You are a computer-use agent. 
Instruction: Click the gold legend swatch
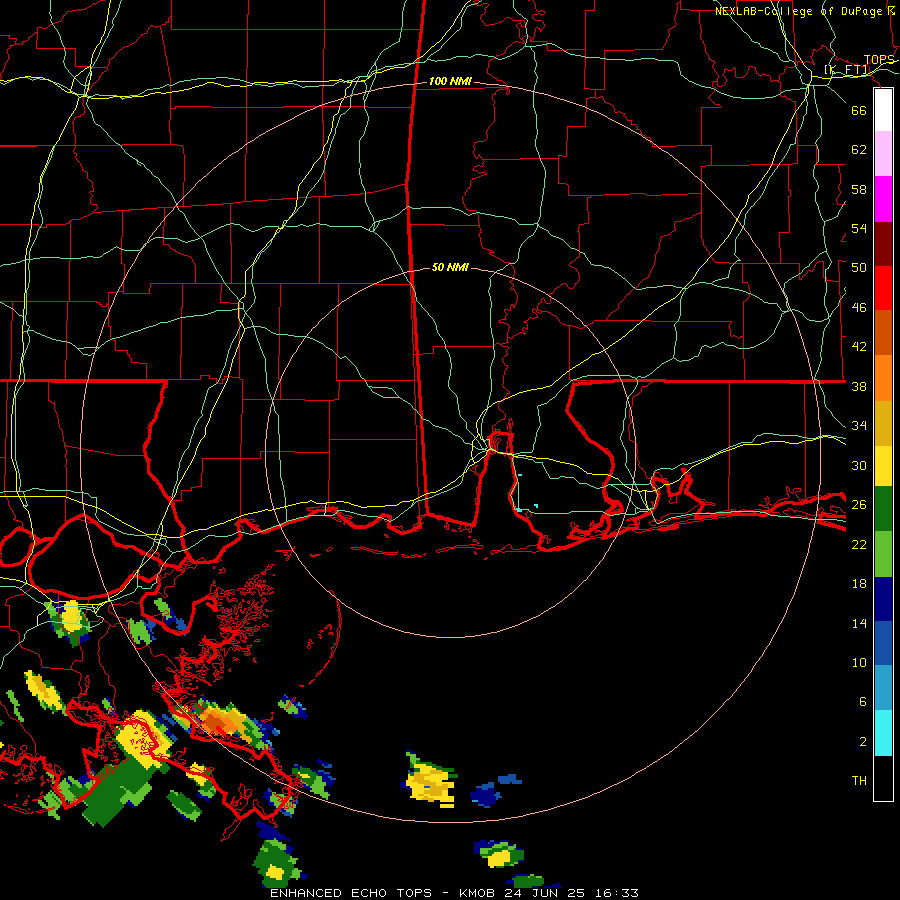883,423
